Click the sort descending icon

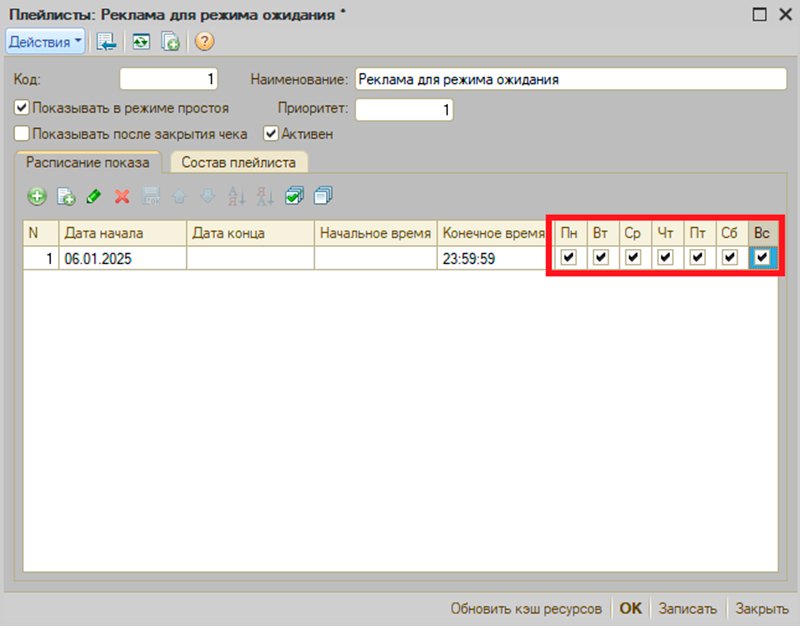click(265, 196)
